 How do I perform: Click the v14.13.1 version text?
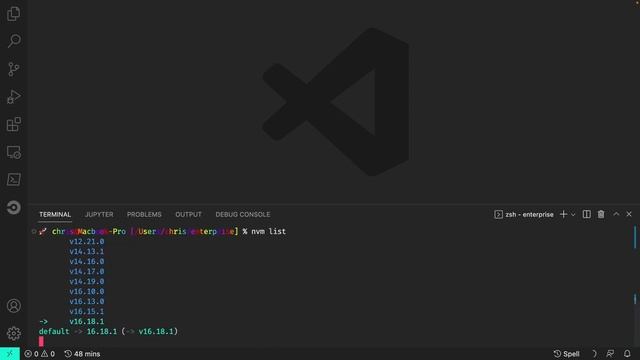pos(87,251)
